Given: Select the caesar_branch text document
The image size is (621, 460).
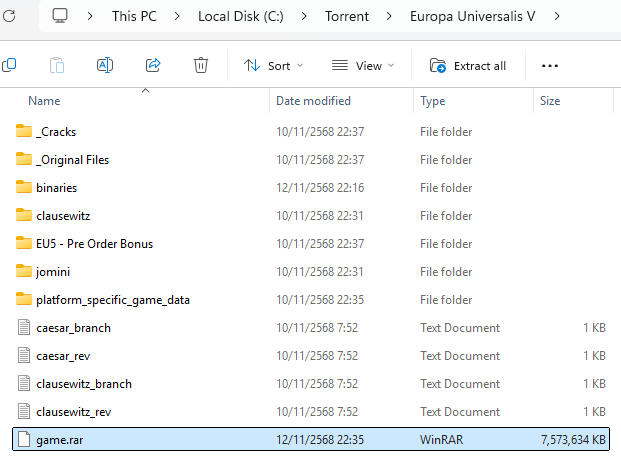Looking at the screenshot, I should [x=73, y=328].
